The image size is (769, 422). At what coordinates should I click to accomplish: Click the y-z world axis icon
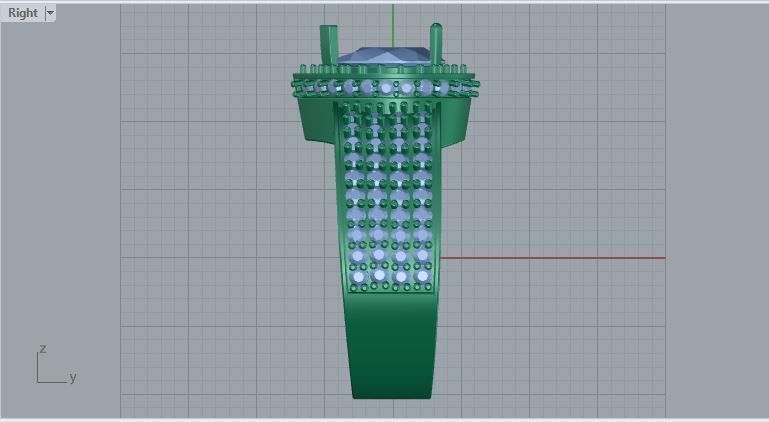click(56, 365)
